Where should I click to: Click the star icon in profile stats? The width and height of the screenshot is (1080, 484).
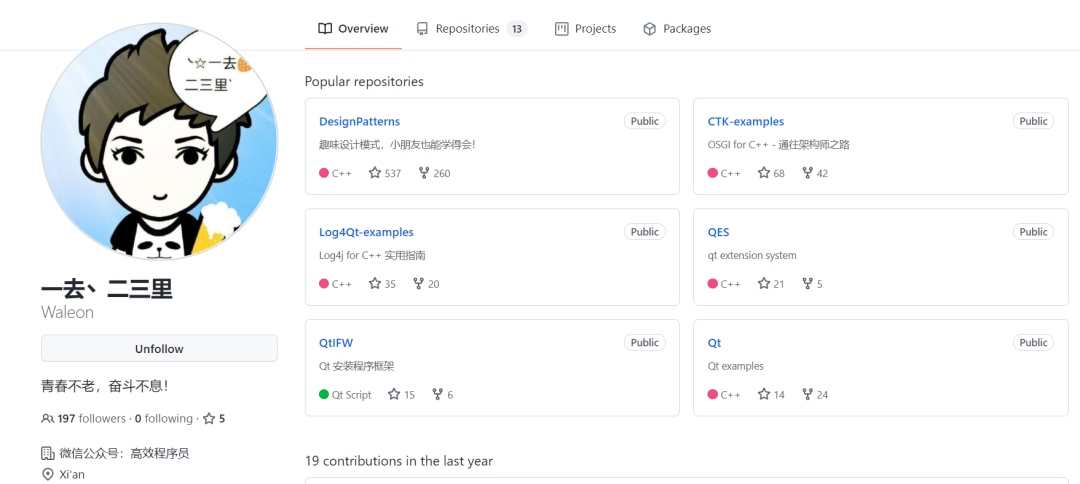point(209,419)
